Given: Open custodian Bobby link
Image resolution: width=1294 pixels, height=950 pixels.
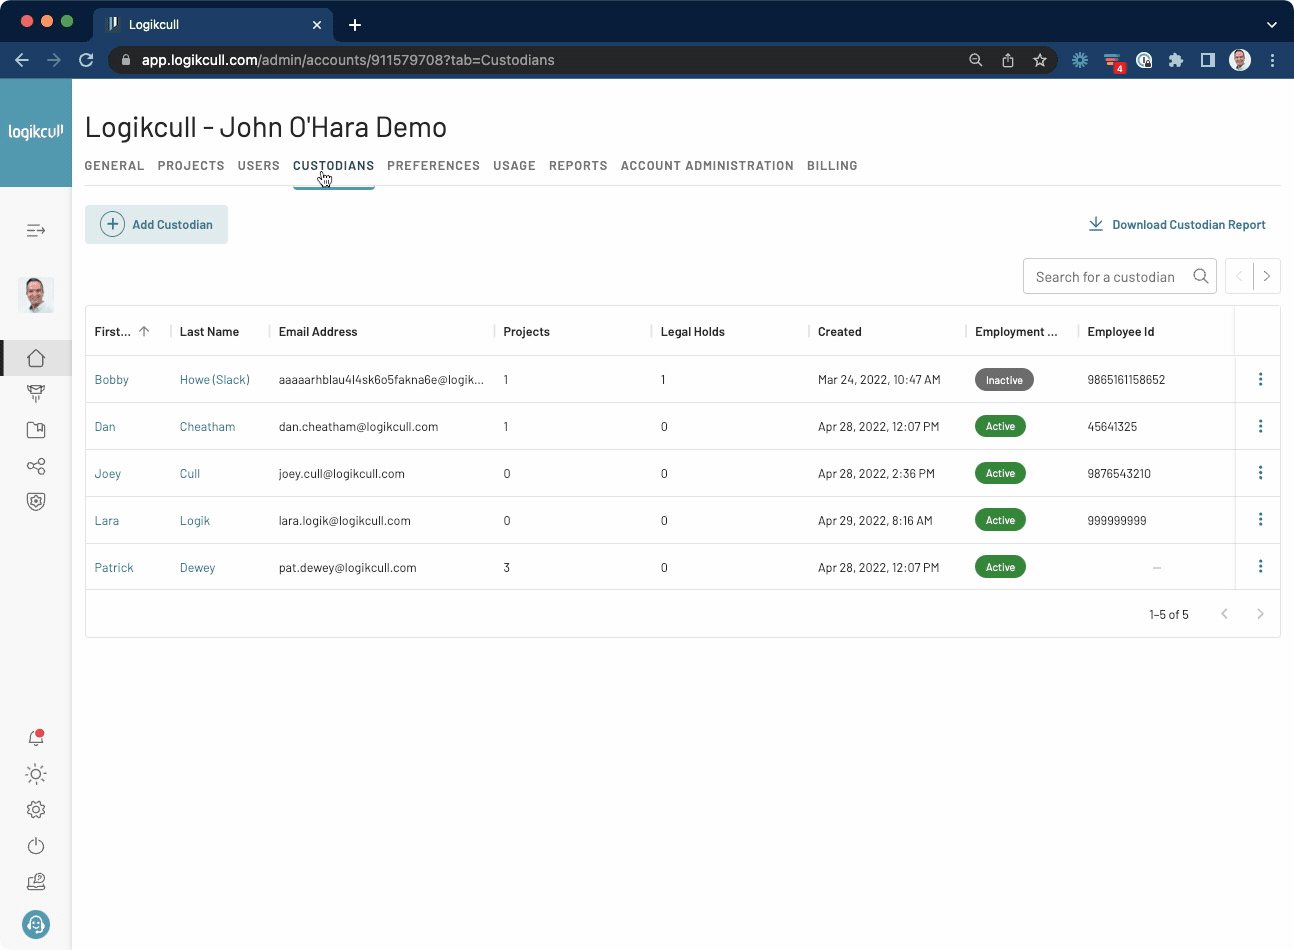Looking at the screenshot, I should point(112,380).
